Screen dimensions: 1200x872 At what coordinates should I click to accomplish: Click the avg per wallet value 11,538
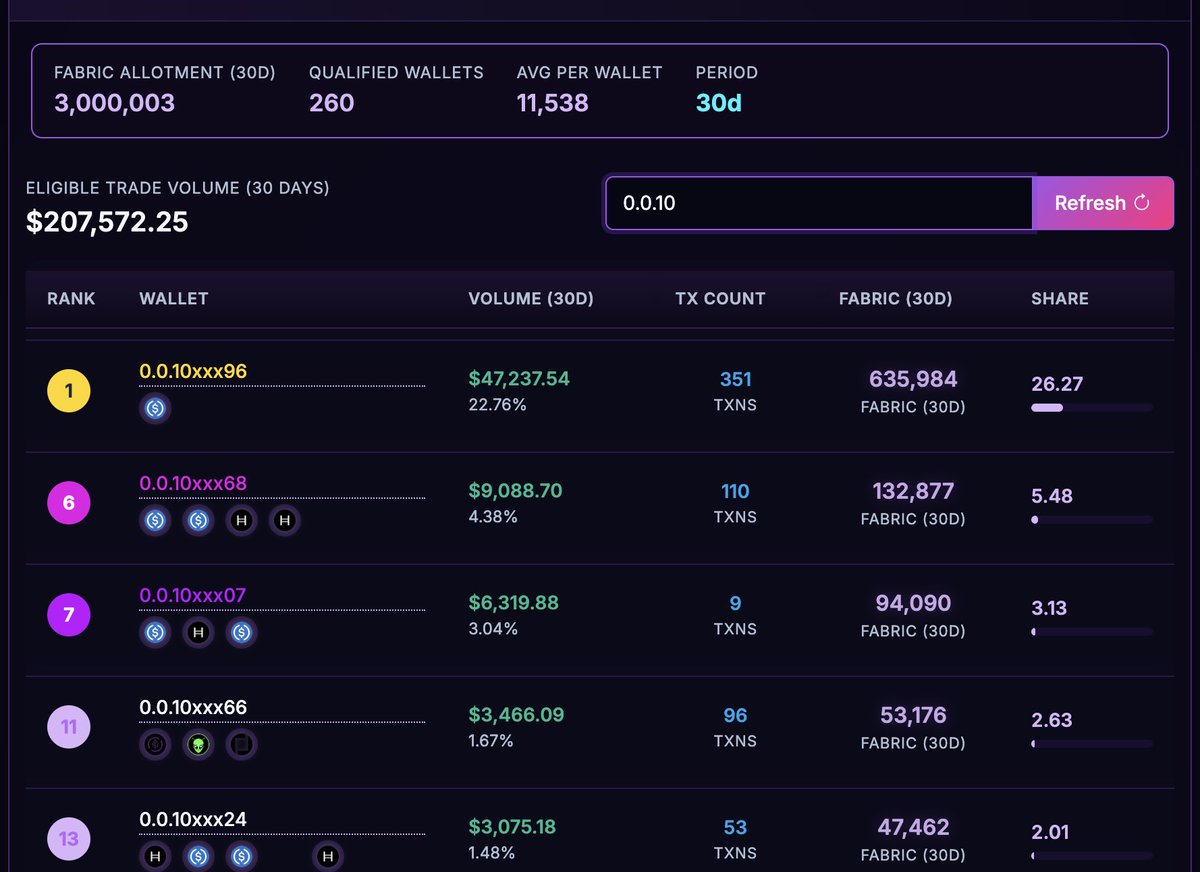click(553, 102)
